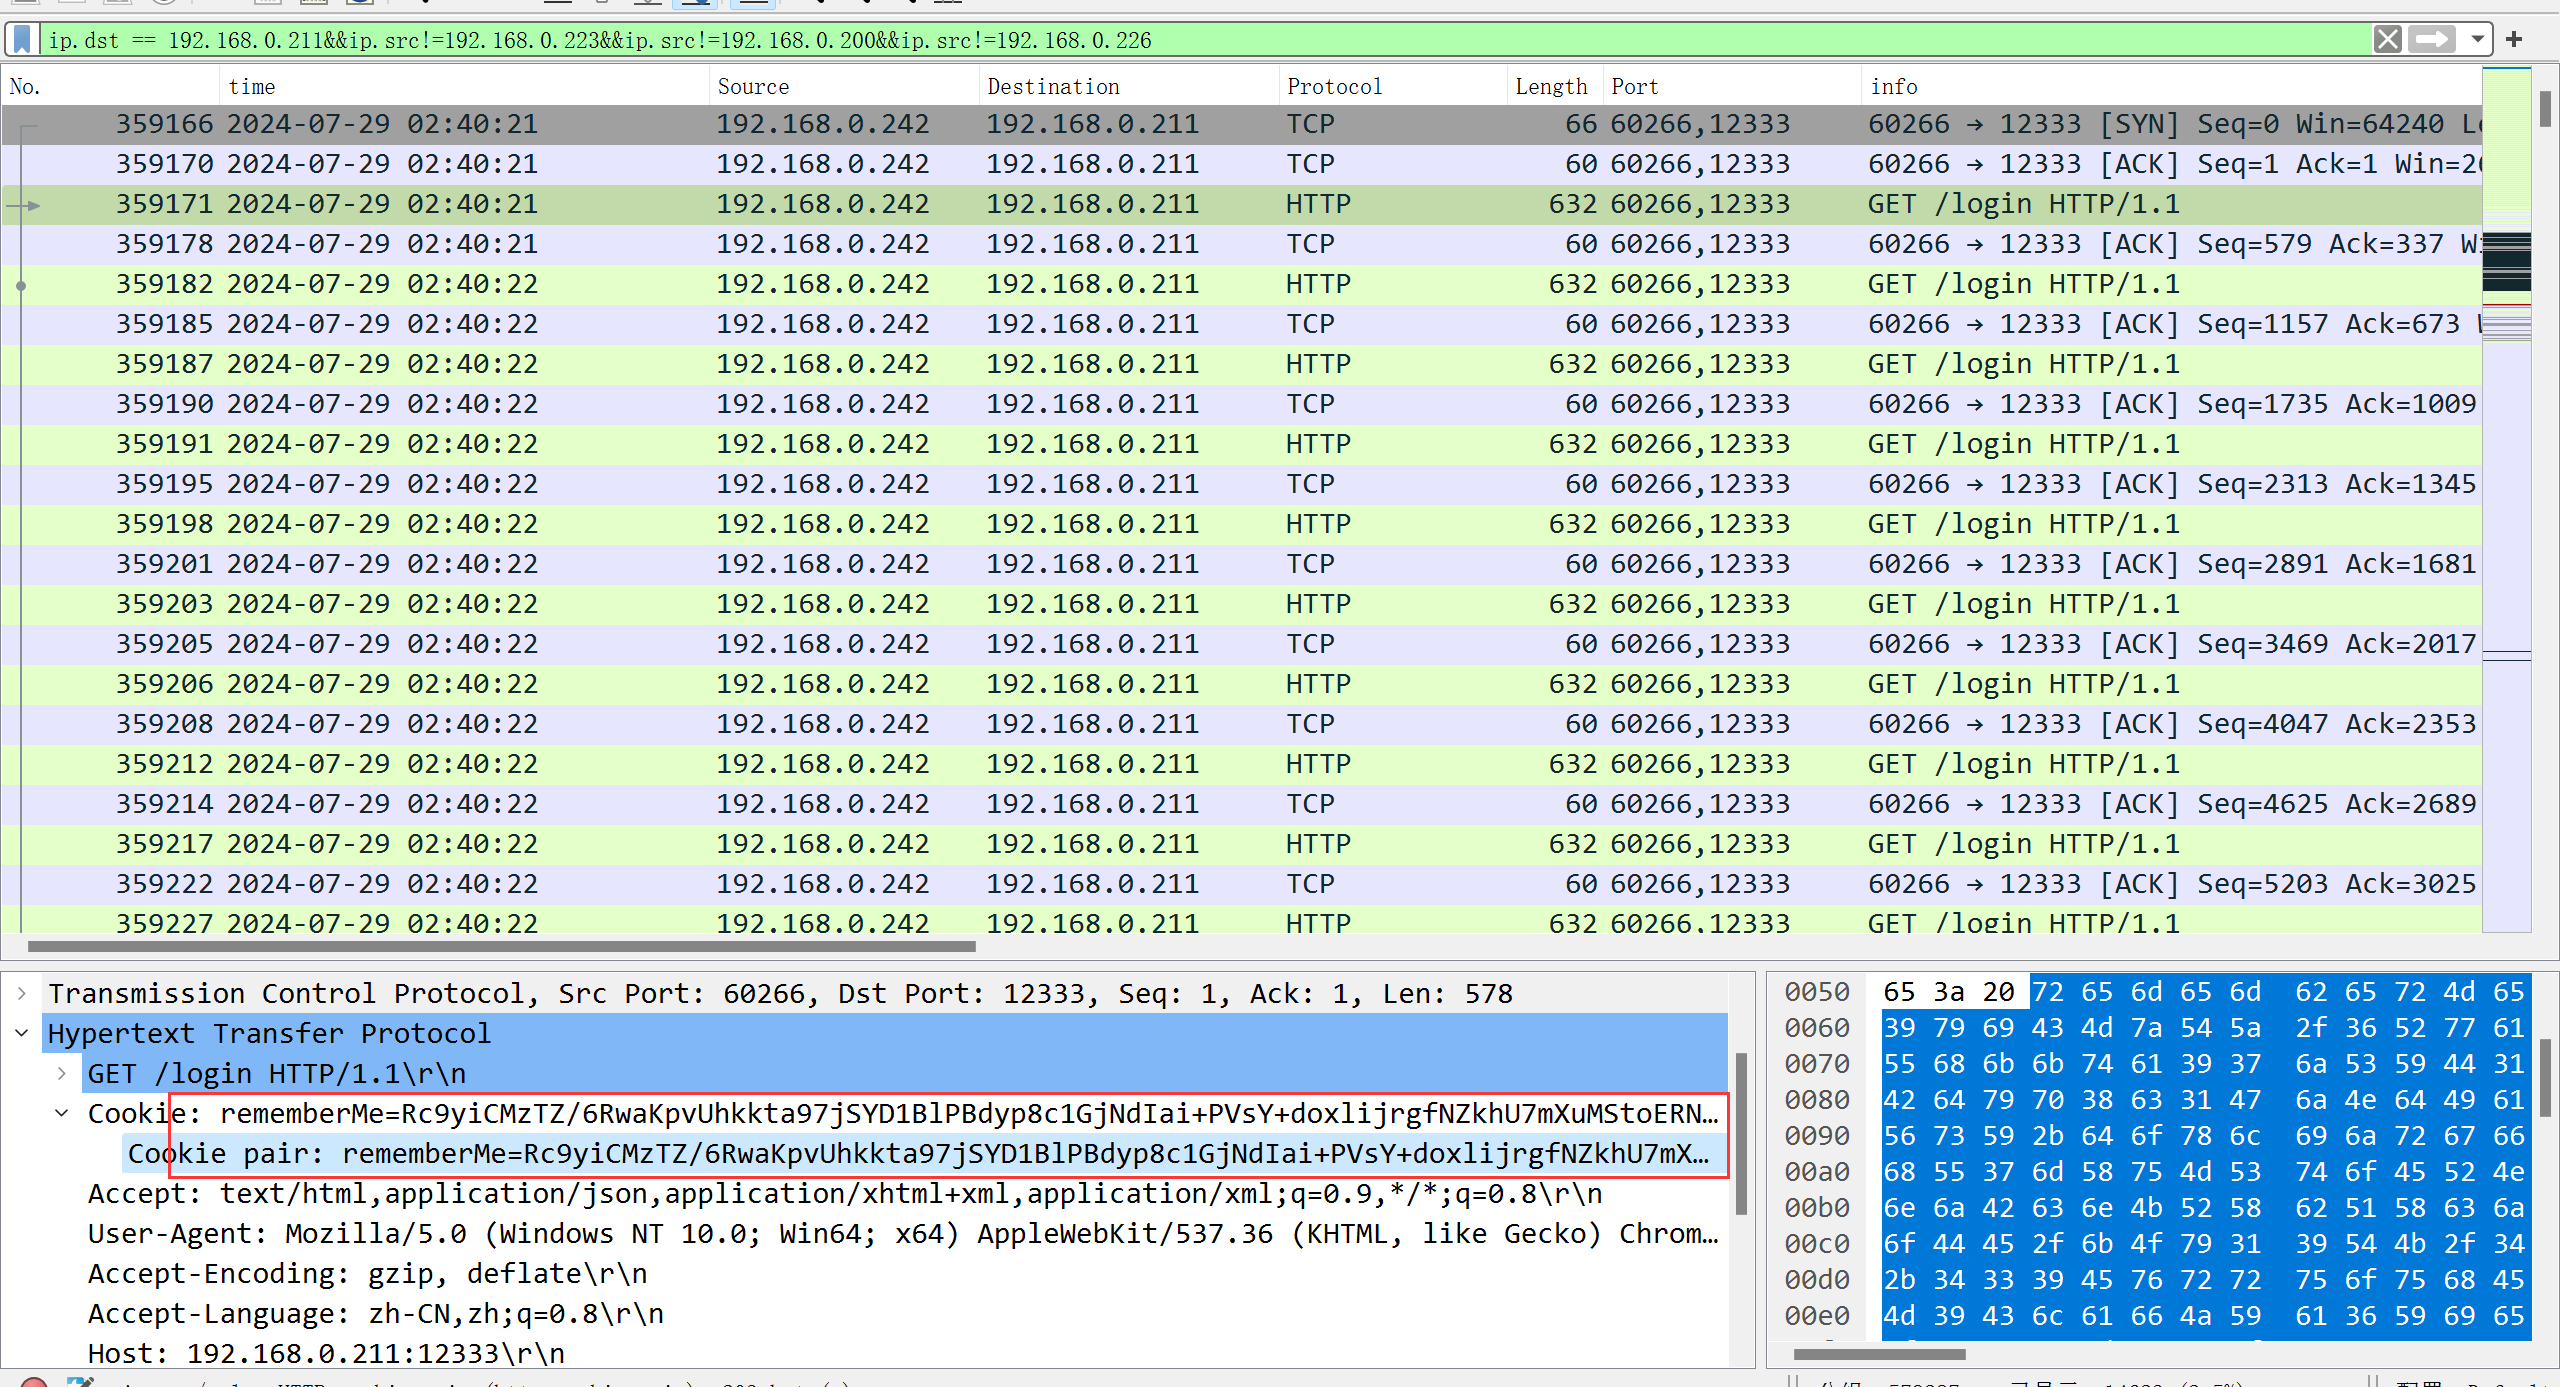Image resolution: width=2560 pixels, height=1387 pixels.
Task: Select the Hypertext Transfer Protocol line text
Action: pyautogui.click(x=269, y=1034)
